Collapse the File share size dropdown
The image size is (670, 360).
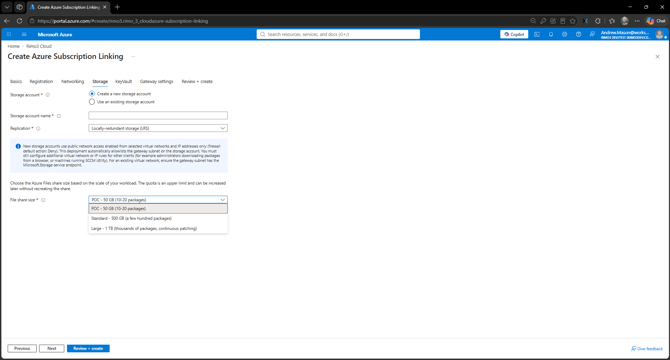click(158, 200)
